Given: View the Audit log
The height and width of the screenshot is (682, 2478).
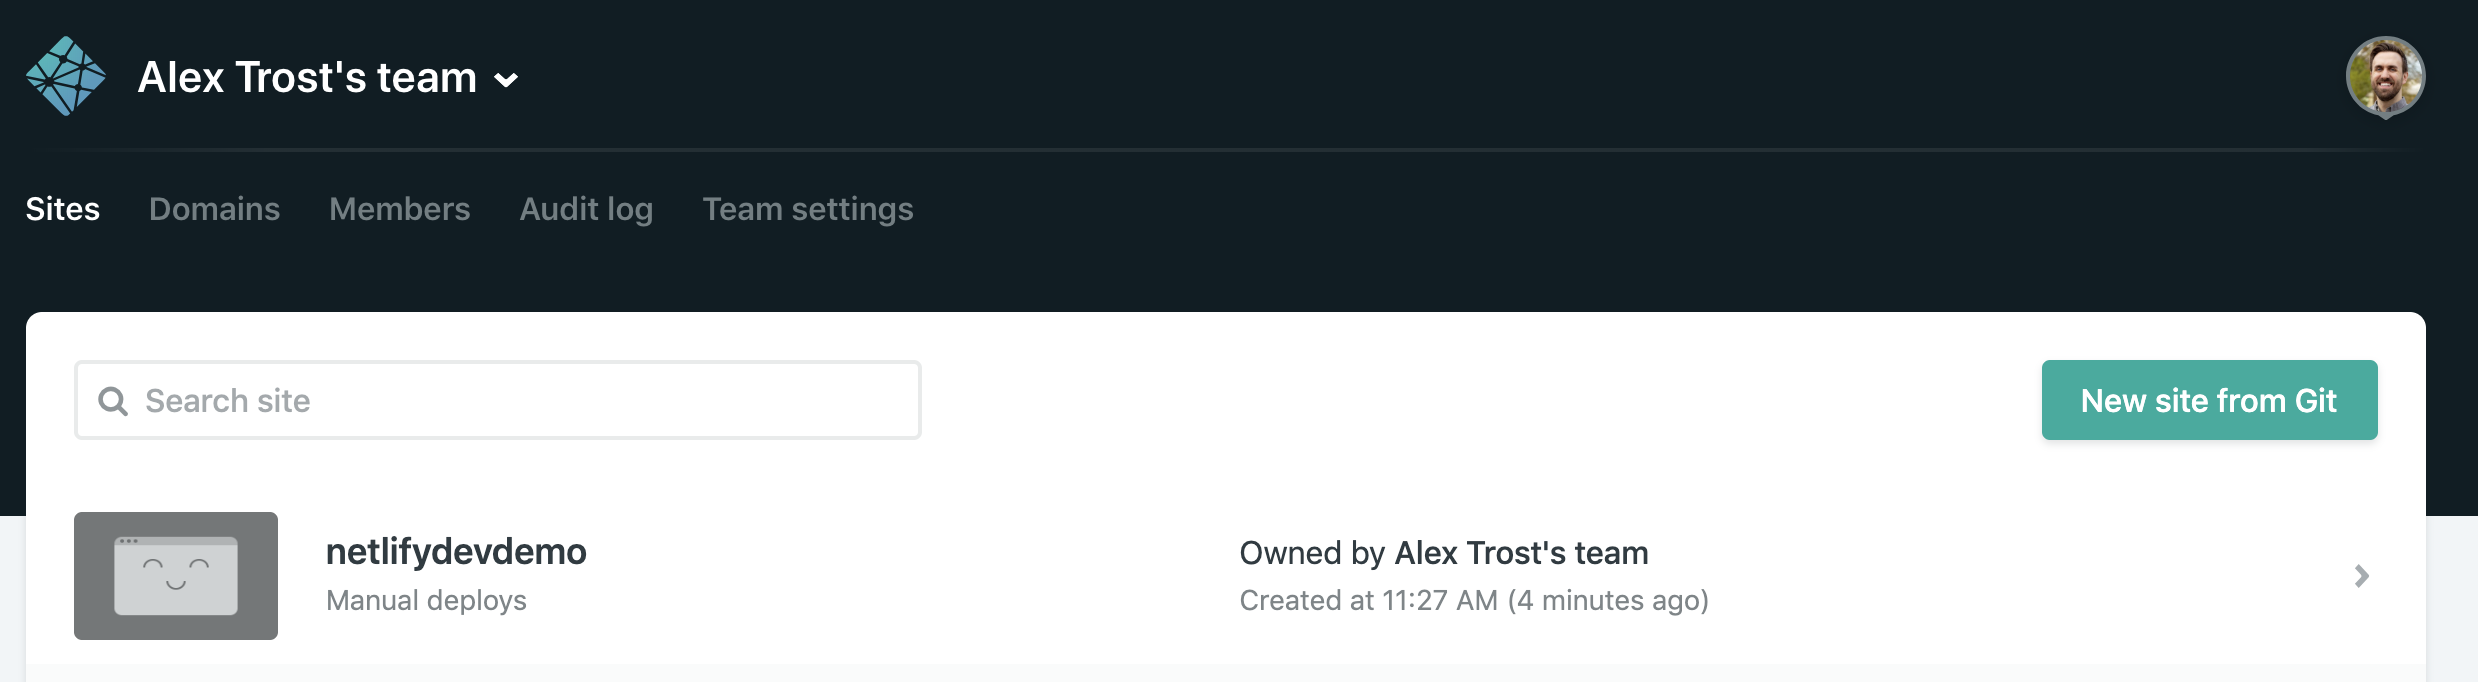Looking at the screenshot, I should 586,210.
